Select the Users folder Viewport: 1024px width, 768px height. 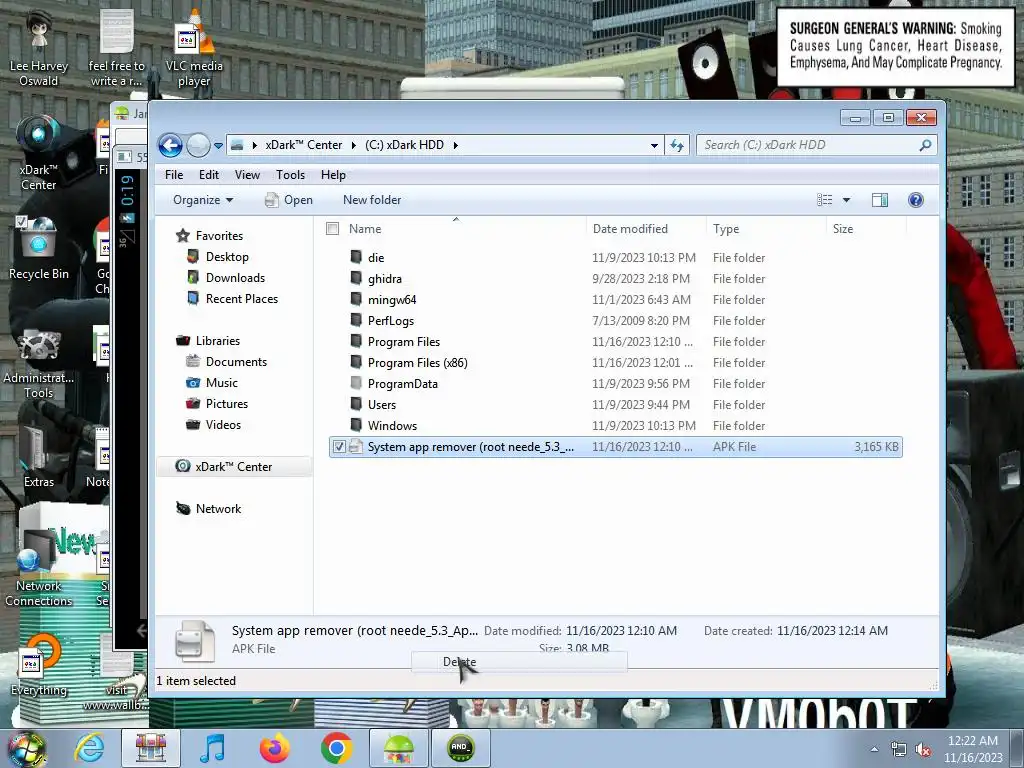381,405
